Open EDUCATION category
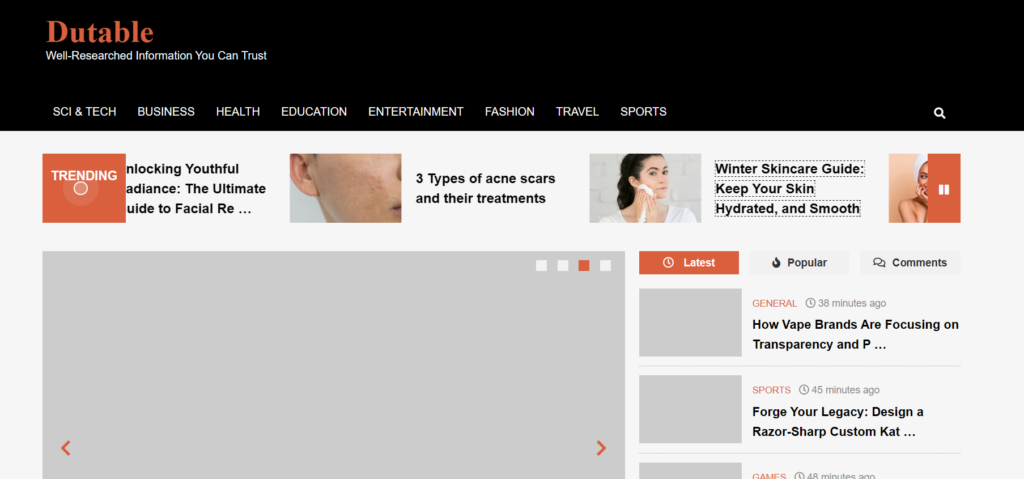The height and width of the screenshot is (479, 1024). [x=313, y=112]
